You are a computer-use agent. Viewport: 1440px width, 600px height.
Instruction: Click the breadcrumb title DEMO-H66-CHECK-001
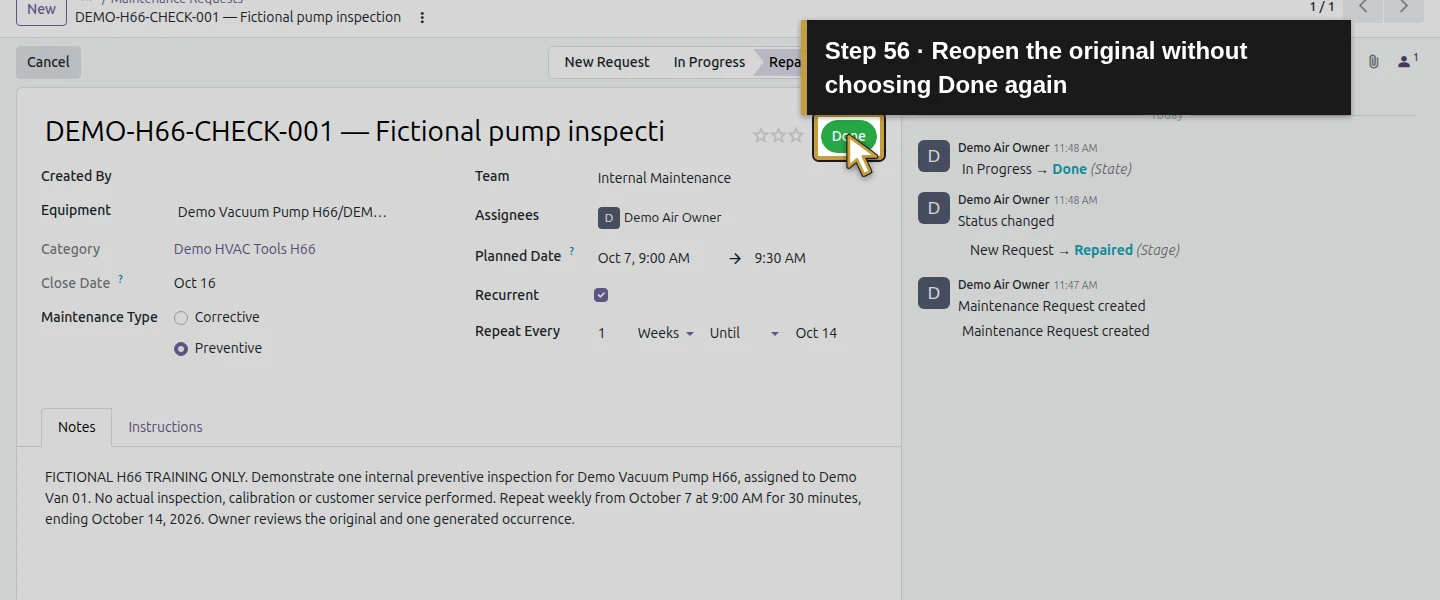click(x=238, y=17)
